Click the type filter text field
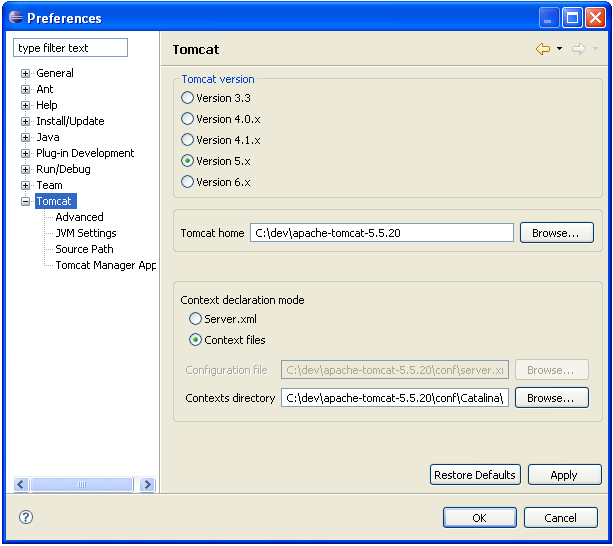This screenshot has width=613, height=546. 70,48
